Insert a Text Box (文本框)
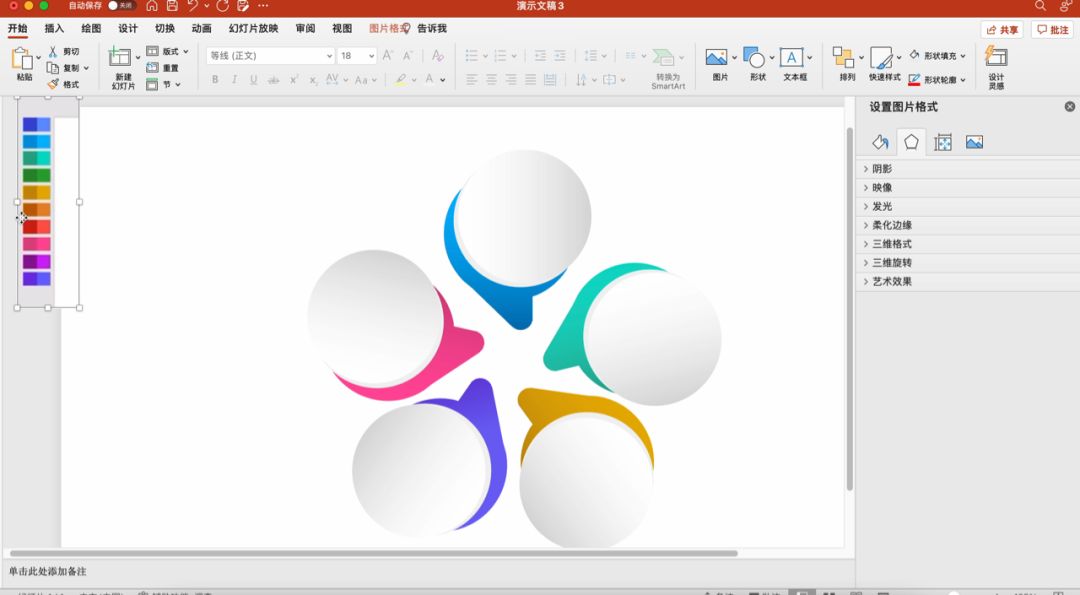Viewport: 1080px width, 595px height. coord(791,57)
